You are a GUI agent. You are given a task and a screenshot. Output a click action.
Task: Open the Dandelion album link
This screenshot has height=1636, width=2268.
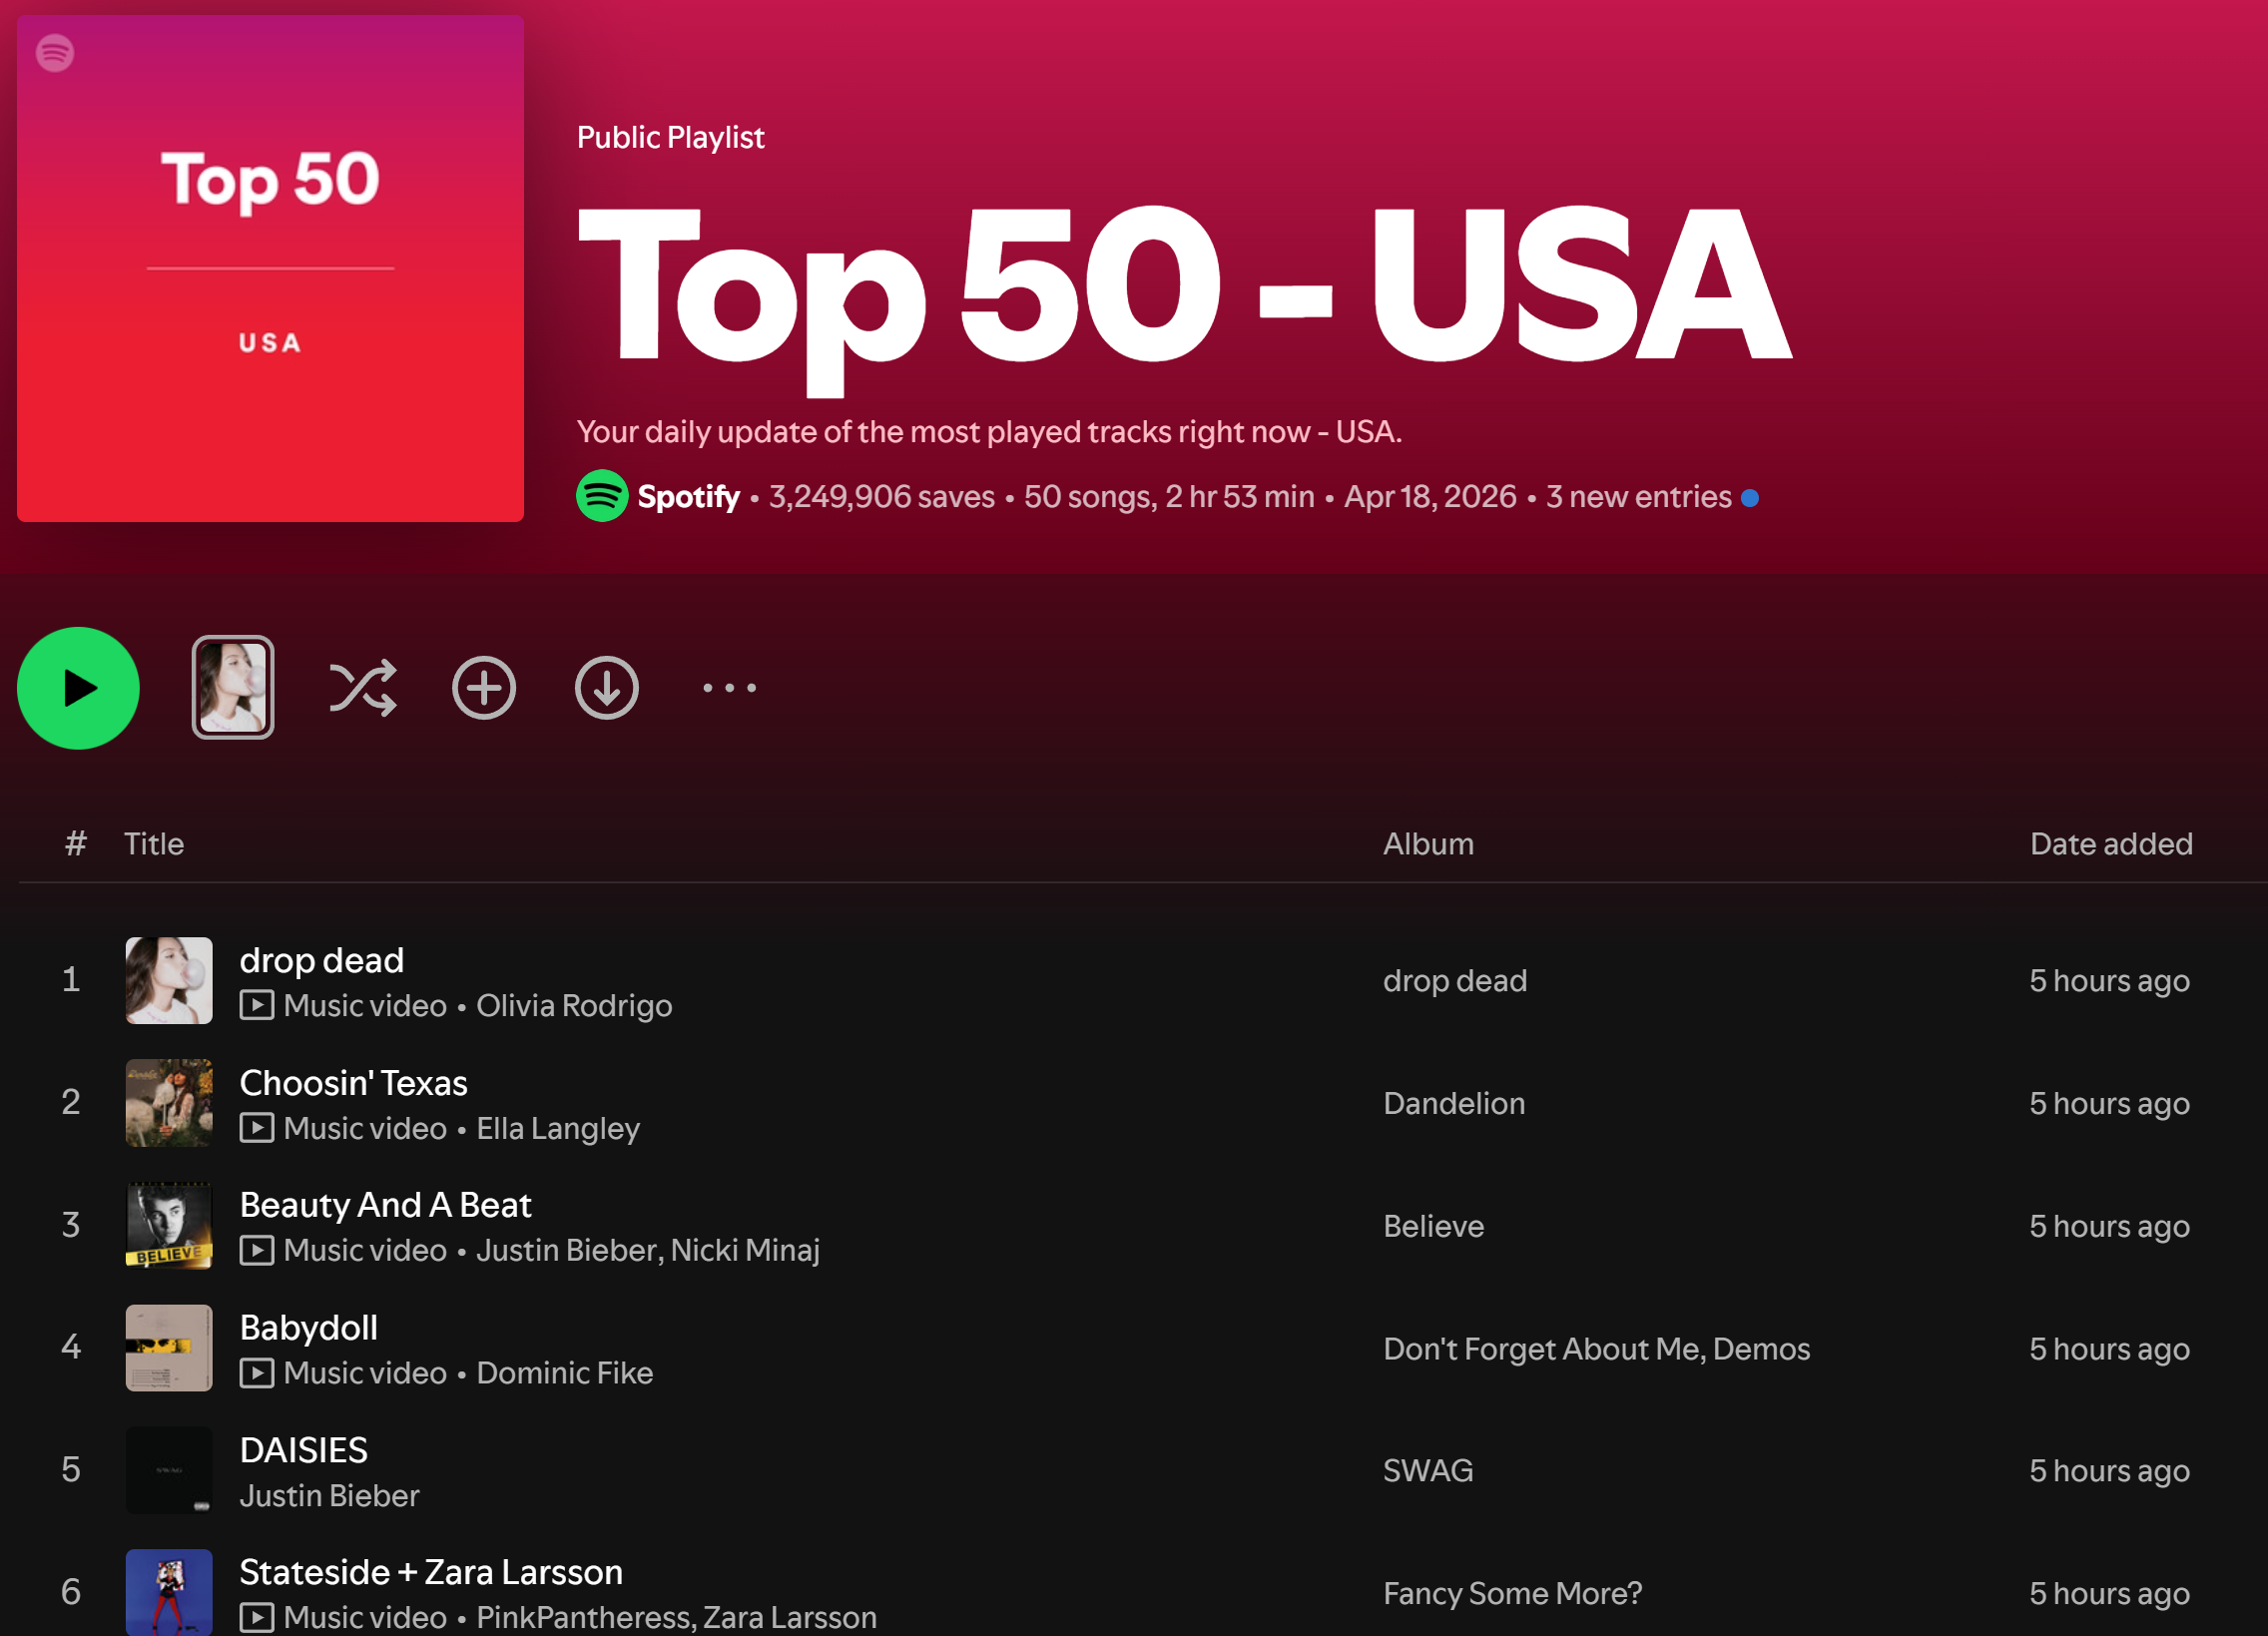click(1454, 1104)
